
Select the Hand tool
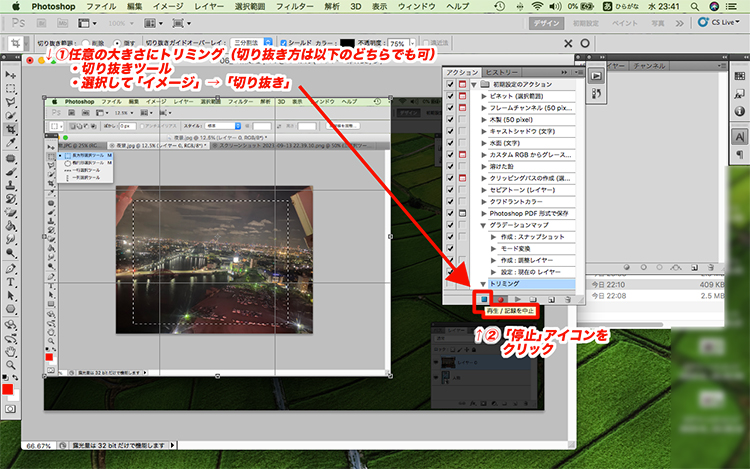(x=11, y=352)
